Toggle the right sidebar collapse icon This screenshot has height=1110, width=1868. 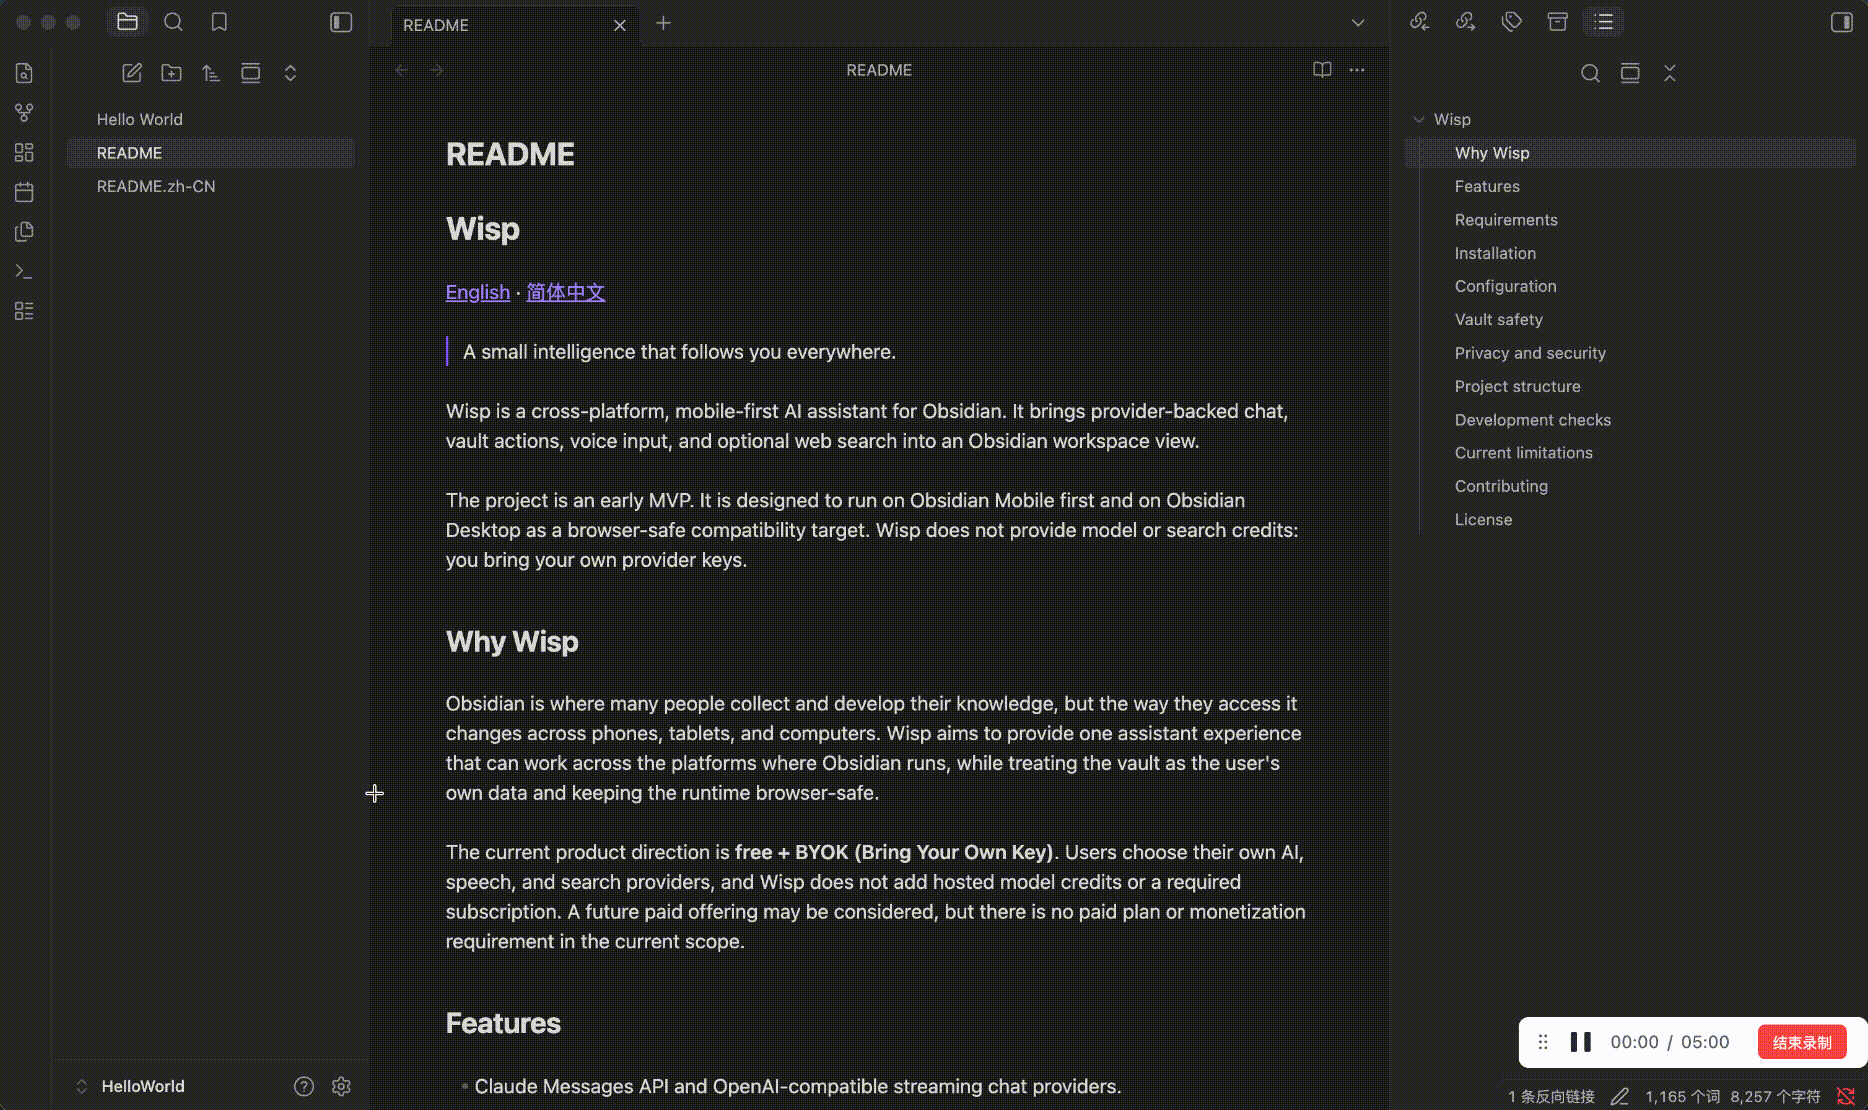pos(1842,22)
